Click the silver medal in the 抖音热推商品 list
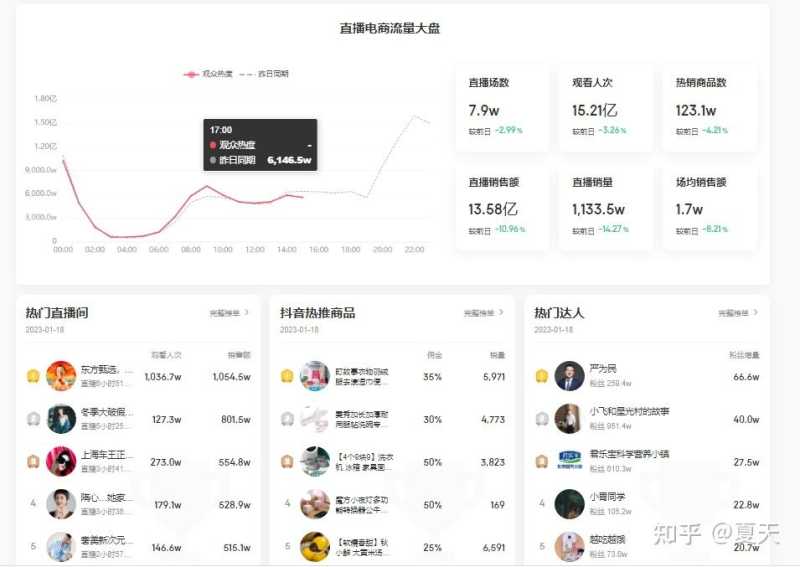This screenshot has width=800, height=567. click(287, 419)
